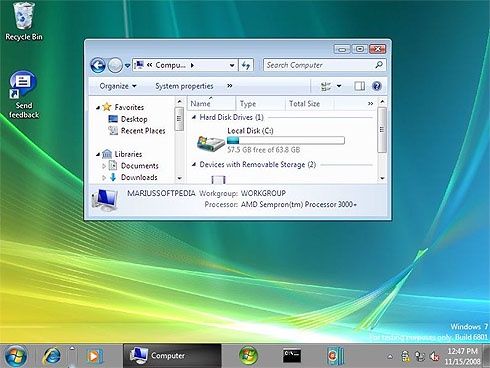Collapse the Favorites tree group
Viewport: 490px width, 368px height.
(98, 107)
